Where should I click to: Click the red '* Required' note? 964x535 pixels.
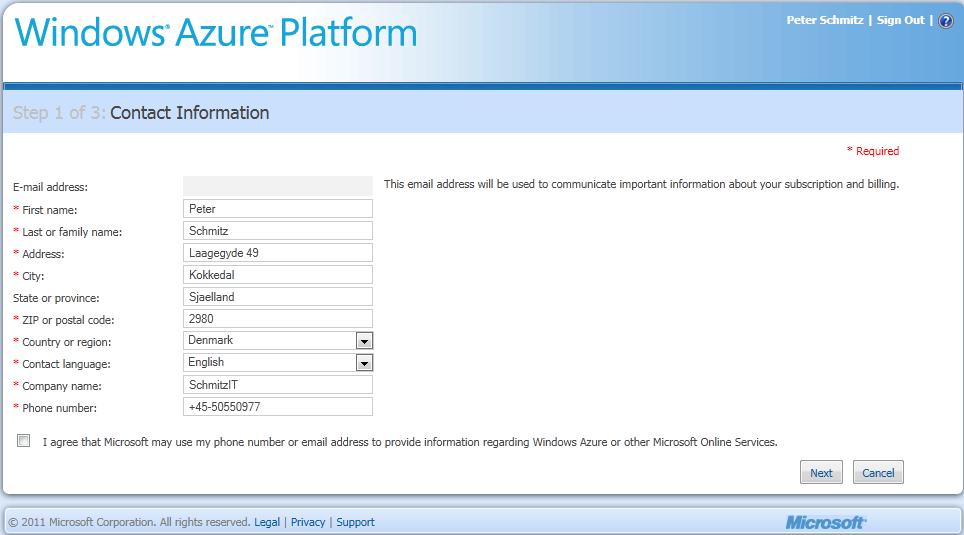pyautogui.click(x=873, y=151)
